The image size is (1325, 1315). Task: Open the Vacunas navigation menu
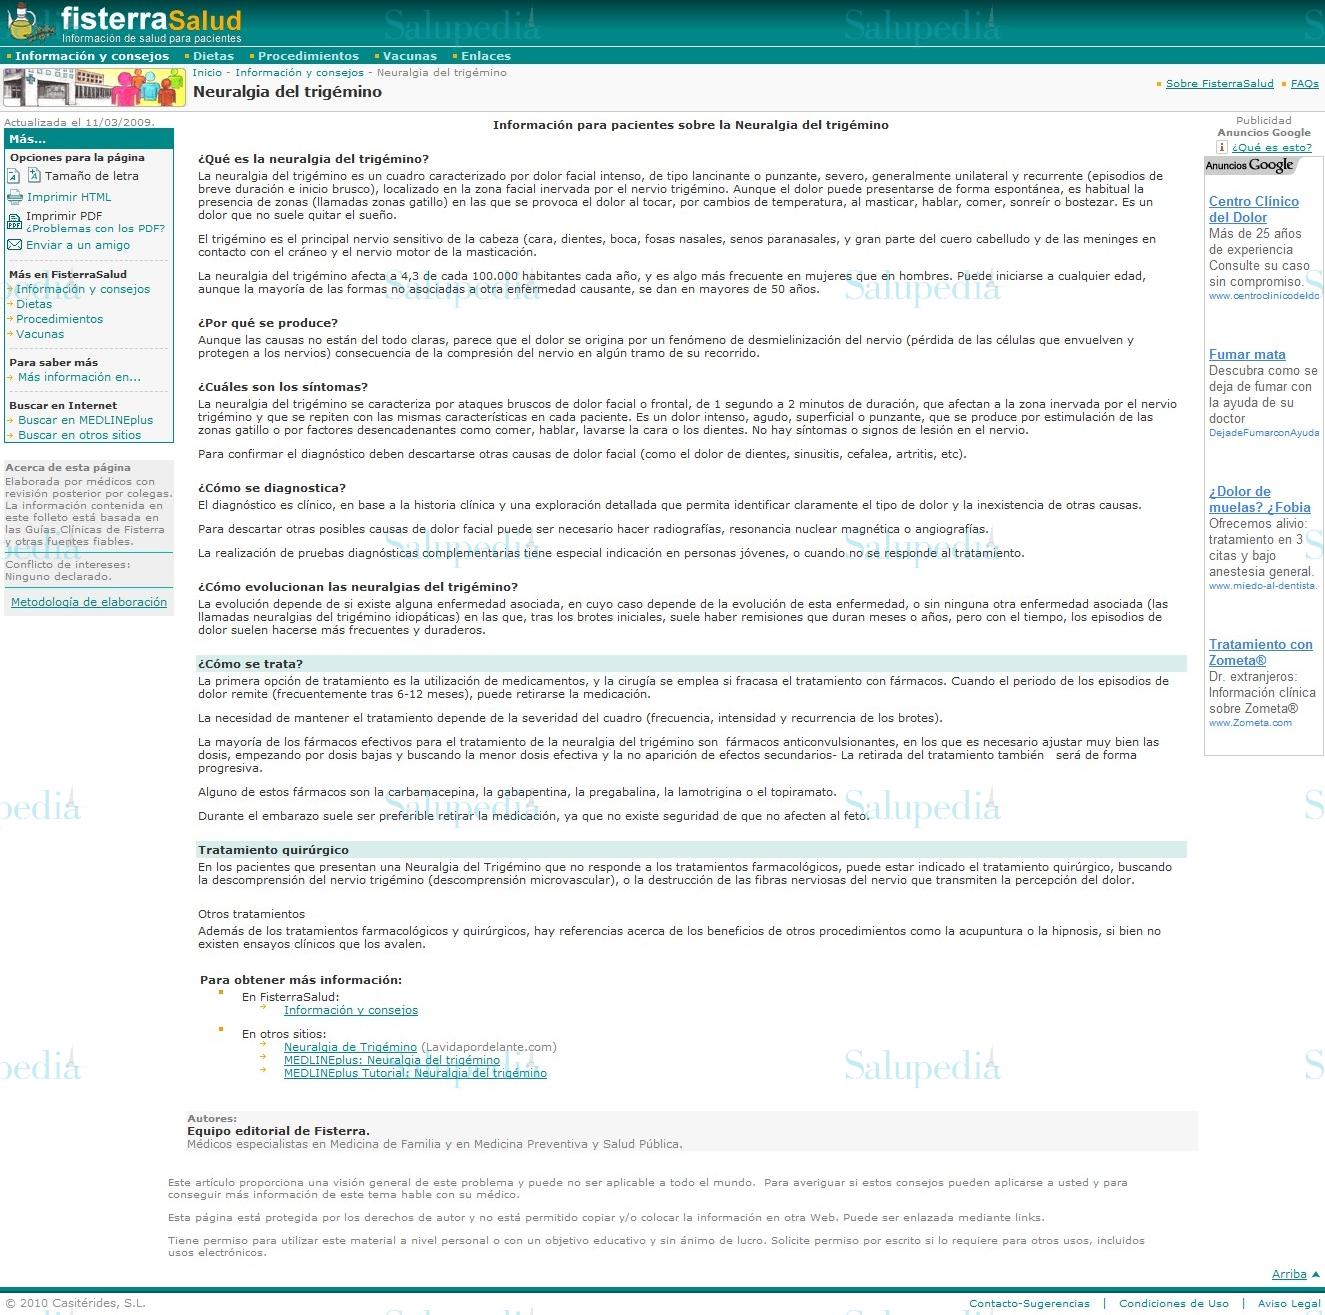[408, 56]
